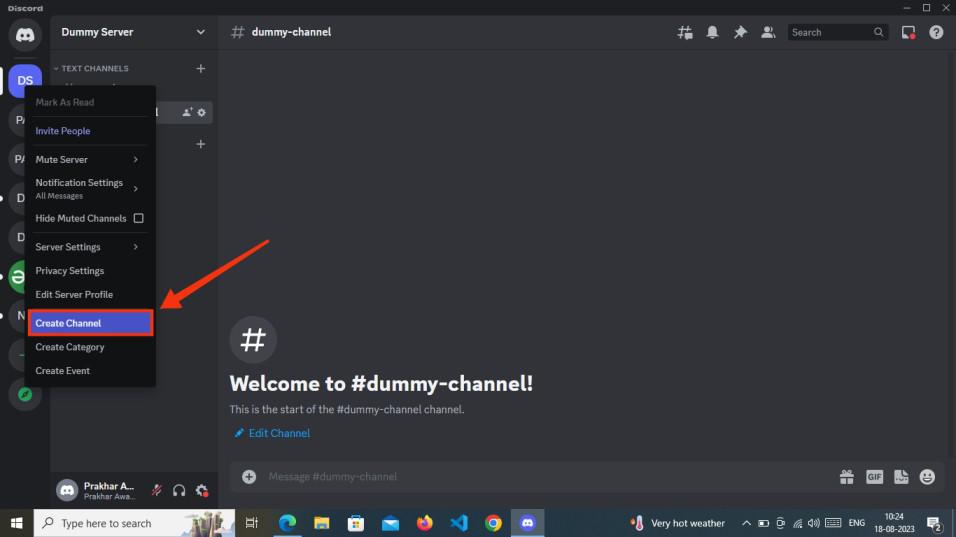
Task: Open taskbar volume icon
Action: (x=813, y=523)
